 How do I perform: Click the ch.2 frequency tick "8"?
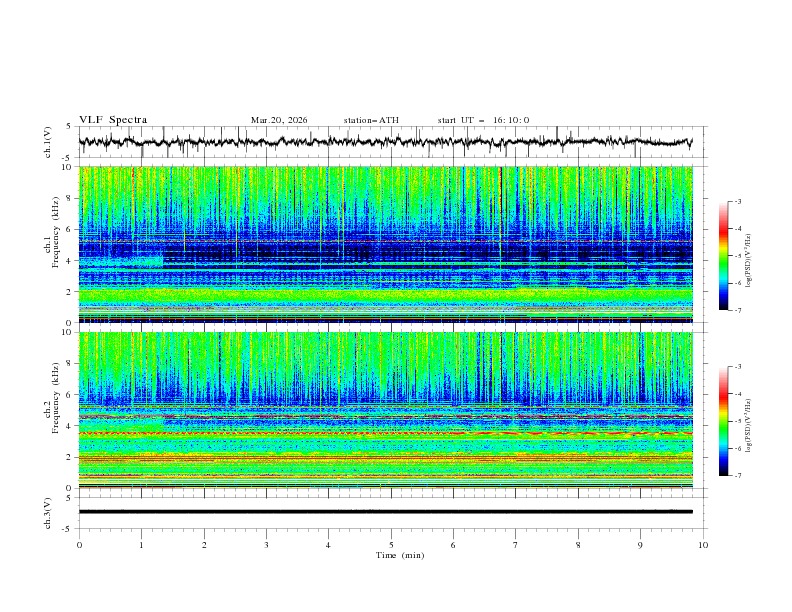pos(70,364)
